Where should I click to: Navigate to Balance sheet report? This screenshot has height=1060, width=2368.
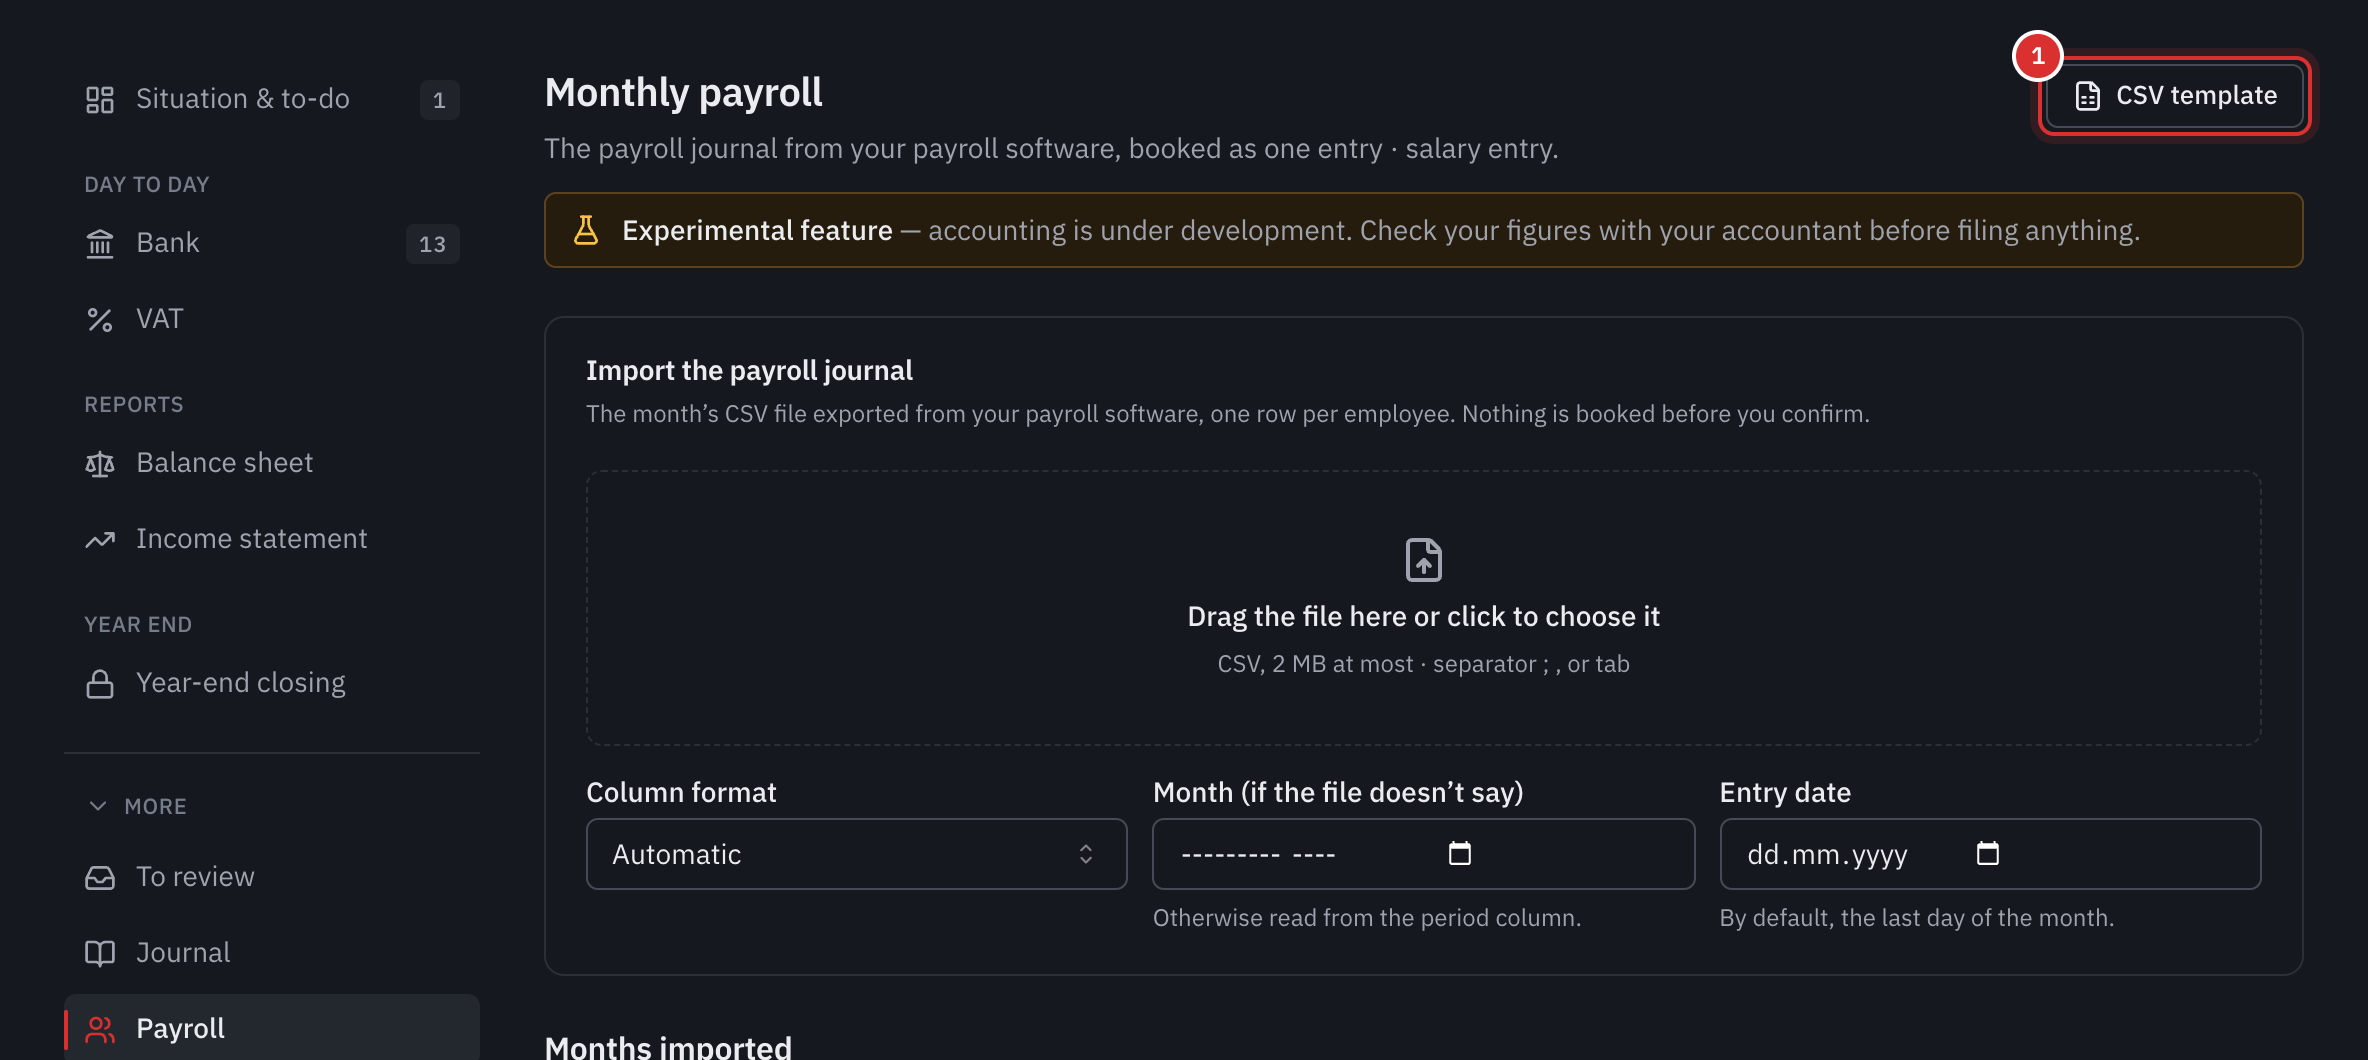coord(272,463)
